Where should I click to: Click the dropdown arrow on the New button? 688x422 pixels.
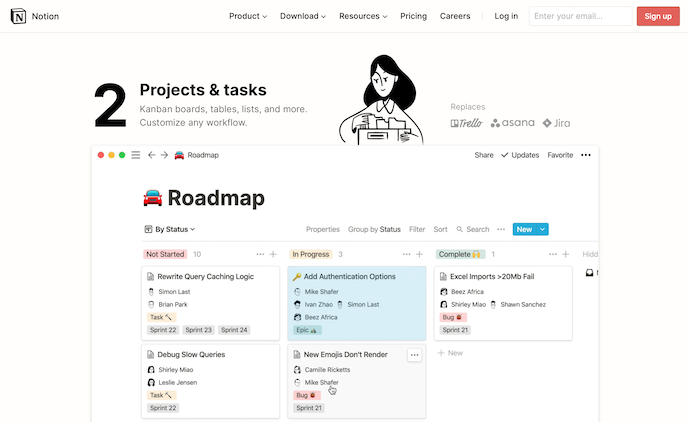pos(543,229)
